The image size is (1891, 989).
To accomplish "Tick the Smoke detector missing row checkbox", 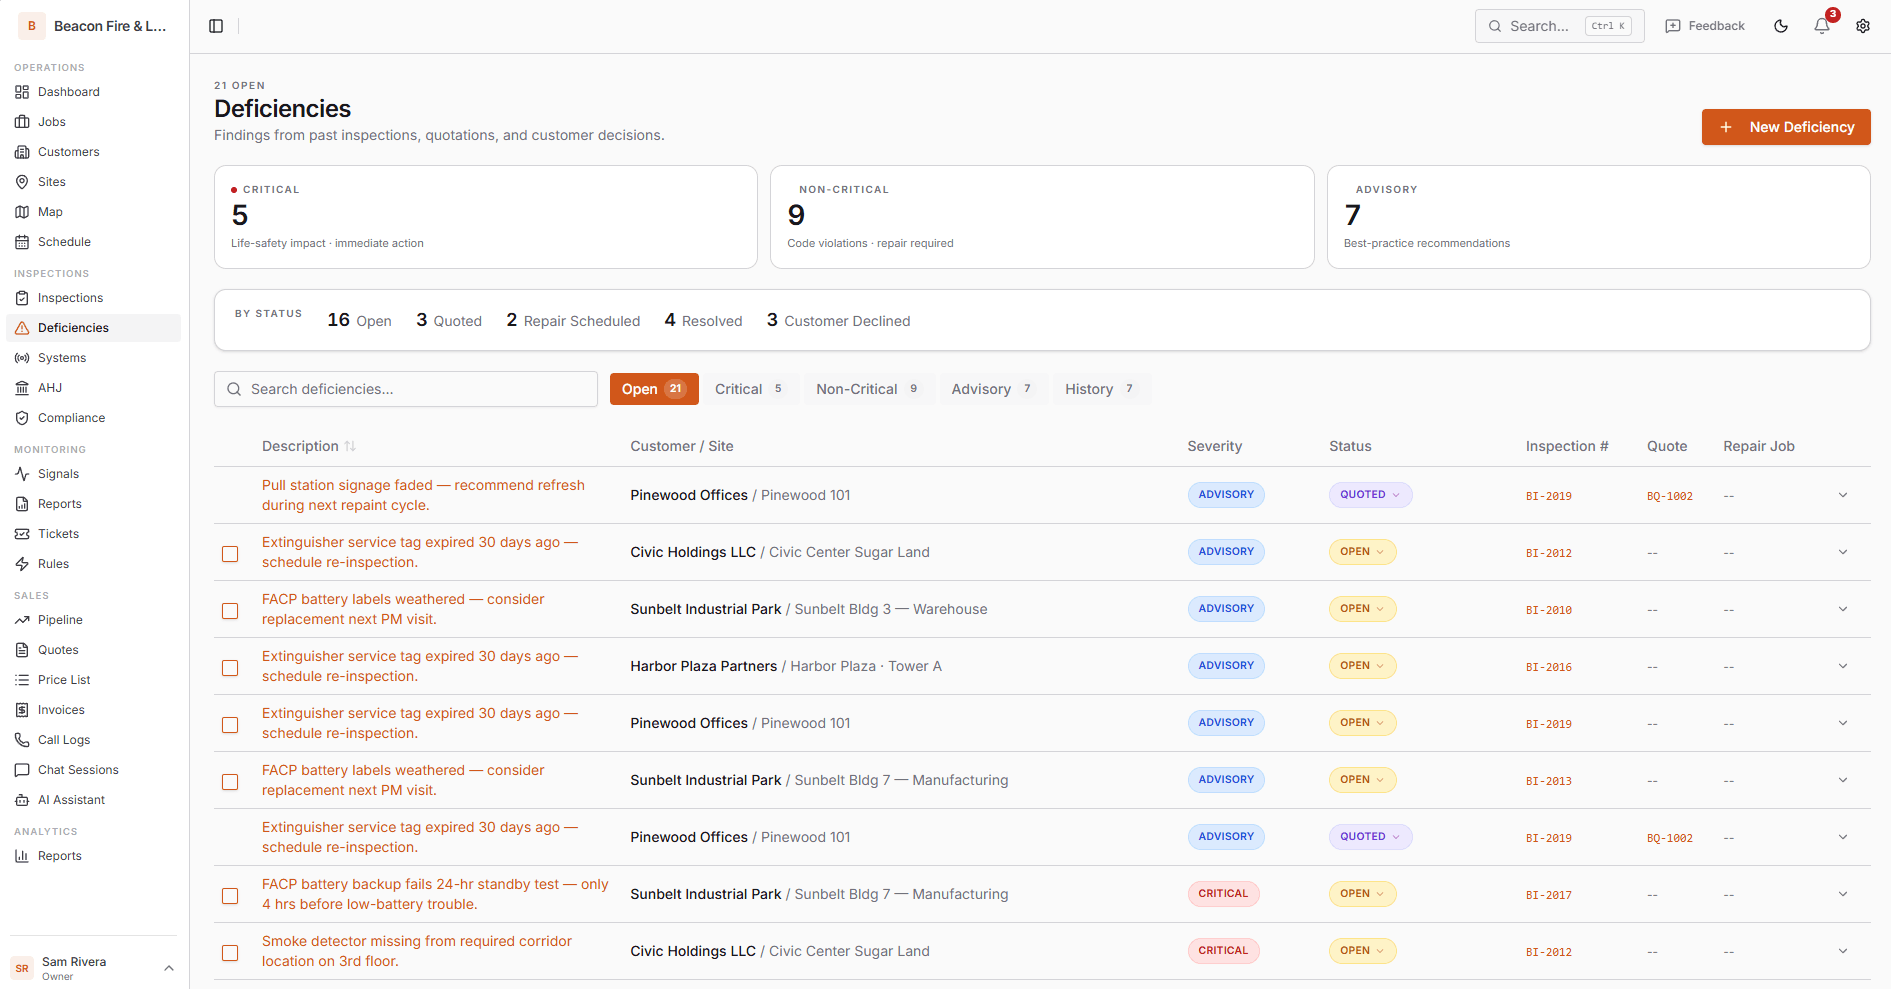I will click(x=230, y=952).
